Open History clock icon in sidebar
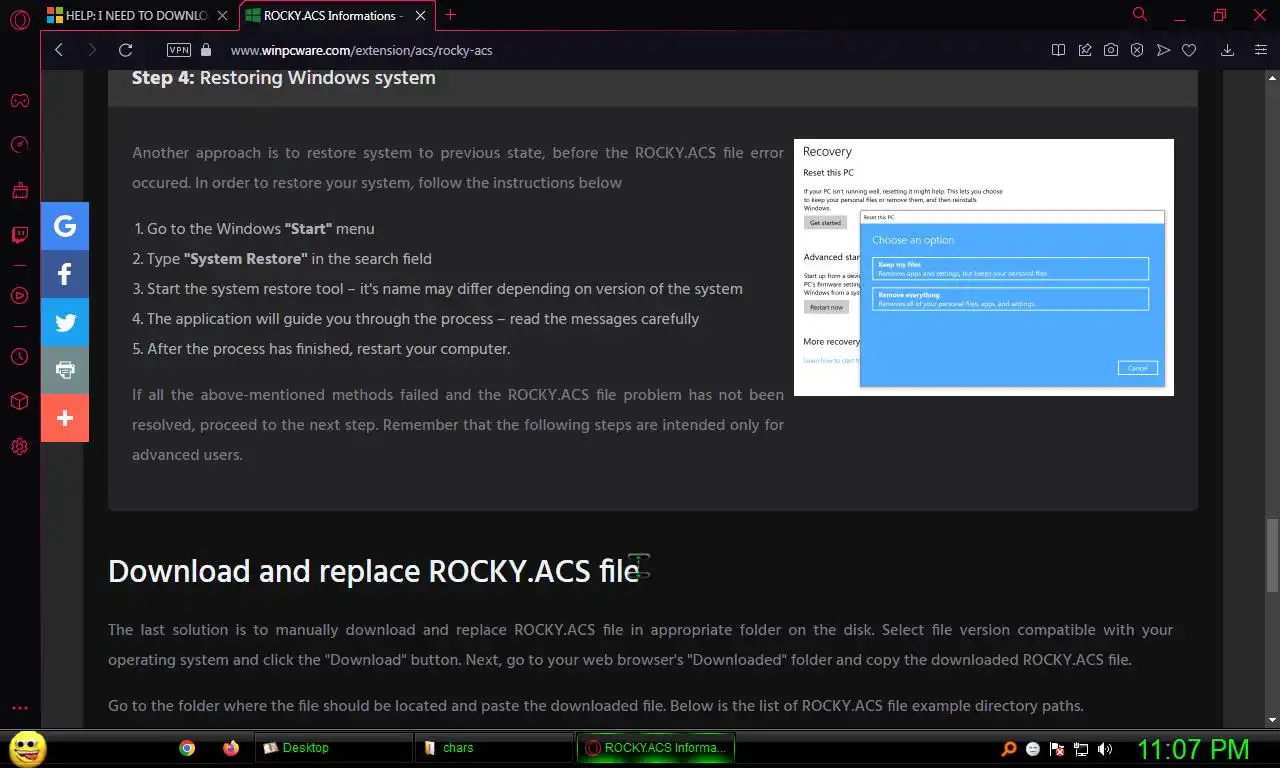This screenshot has height=768, width=1280. tap(20, 356)
